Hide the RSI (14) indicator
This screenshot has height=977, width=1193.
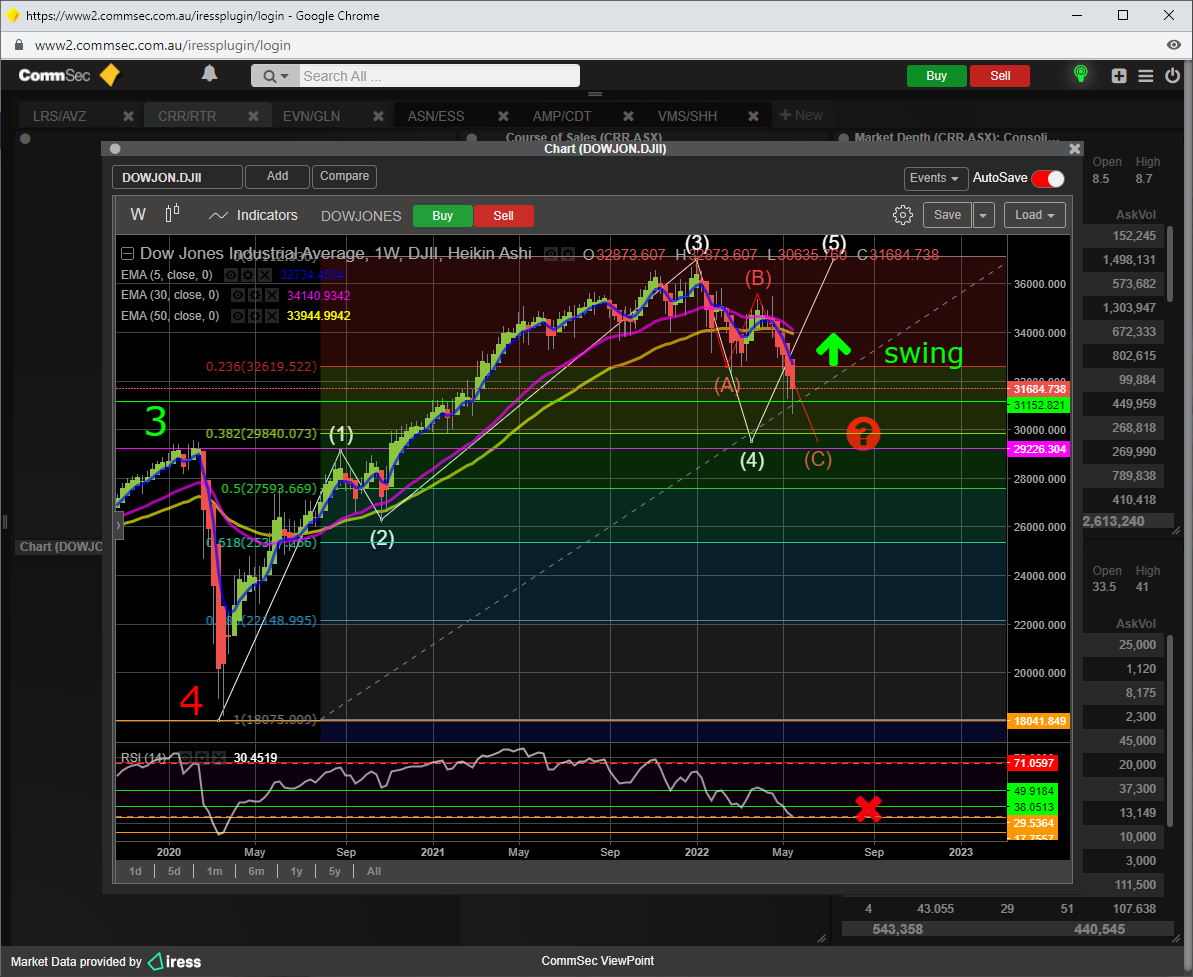(x=185, y=758)
